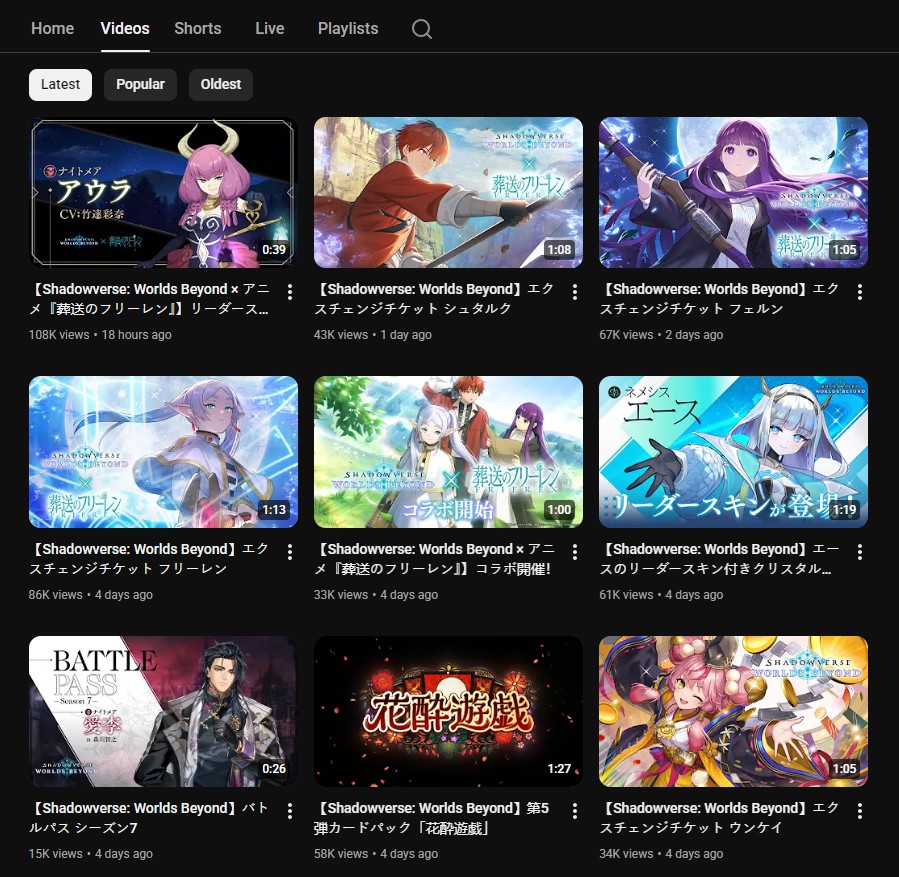899x877 pixels.
Task: Click the text "86K views • 4 days ago"
Action: (91, 595)
